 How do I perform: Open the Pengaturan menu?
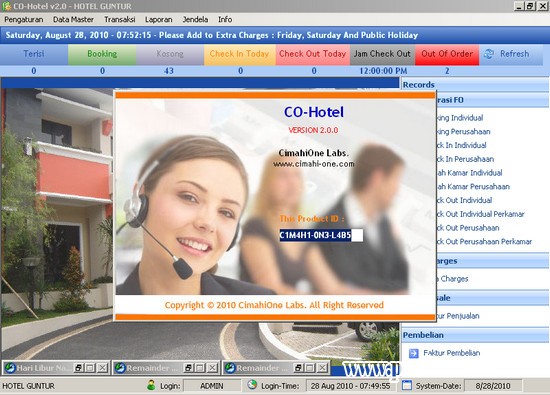24,20
